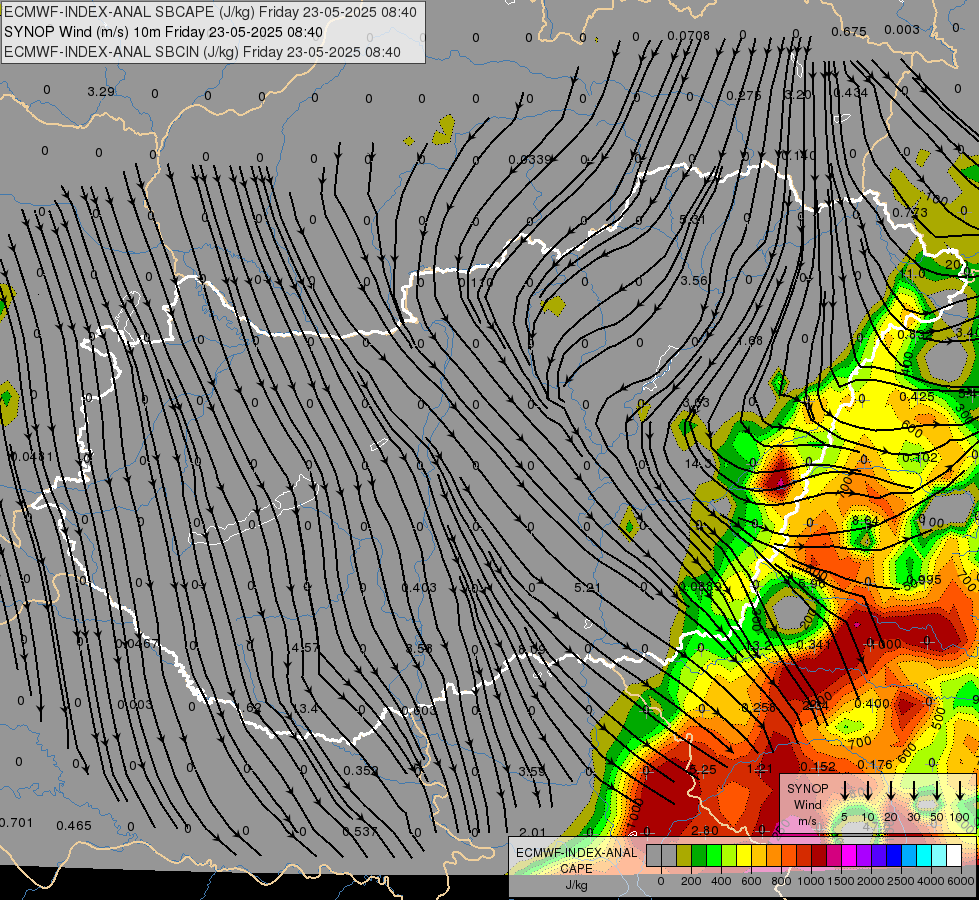Click the 3.56 value on the map
Screen dimensions: 979x900
(694, 280)
